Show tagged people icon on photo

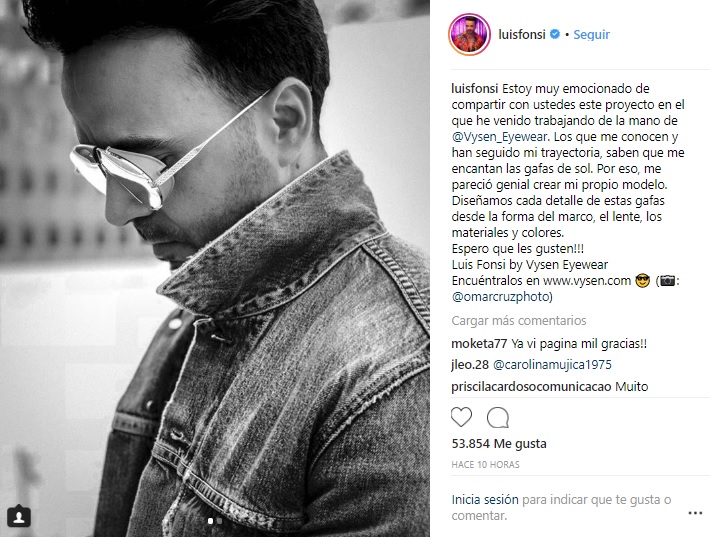pos(19,517)
